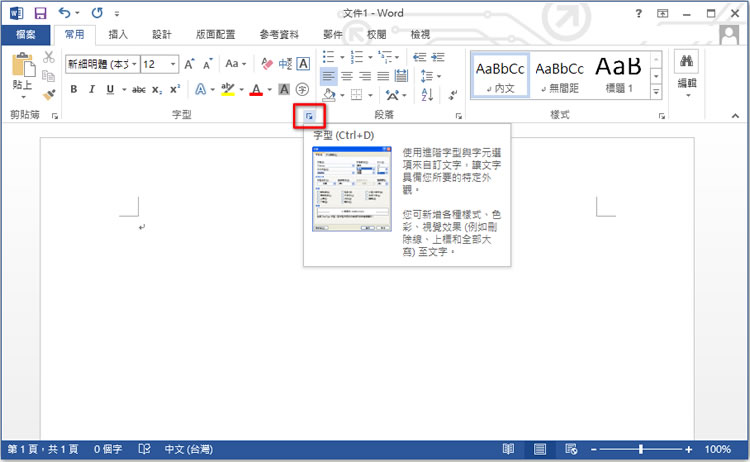Select the 無間距 style thumbnail
This screenshot has height=462, width=750.
pos(560,76)
